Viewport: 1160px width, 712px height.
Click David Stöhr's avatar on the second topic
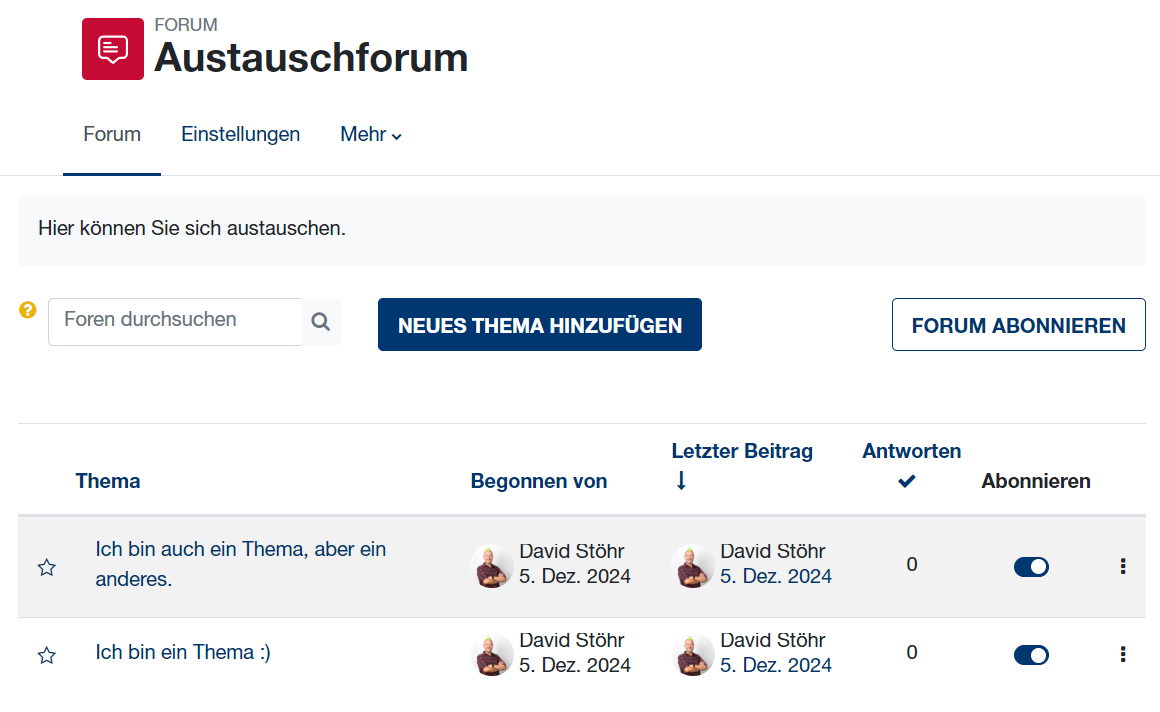[x=492, y=654]
